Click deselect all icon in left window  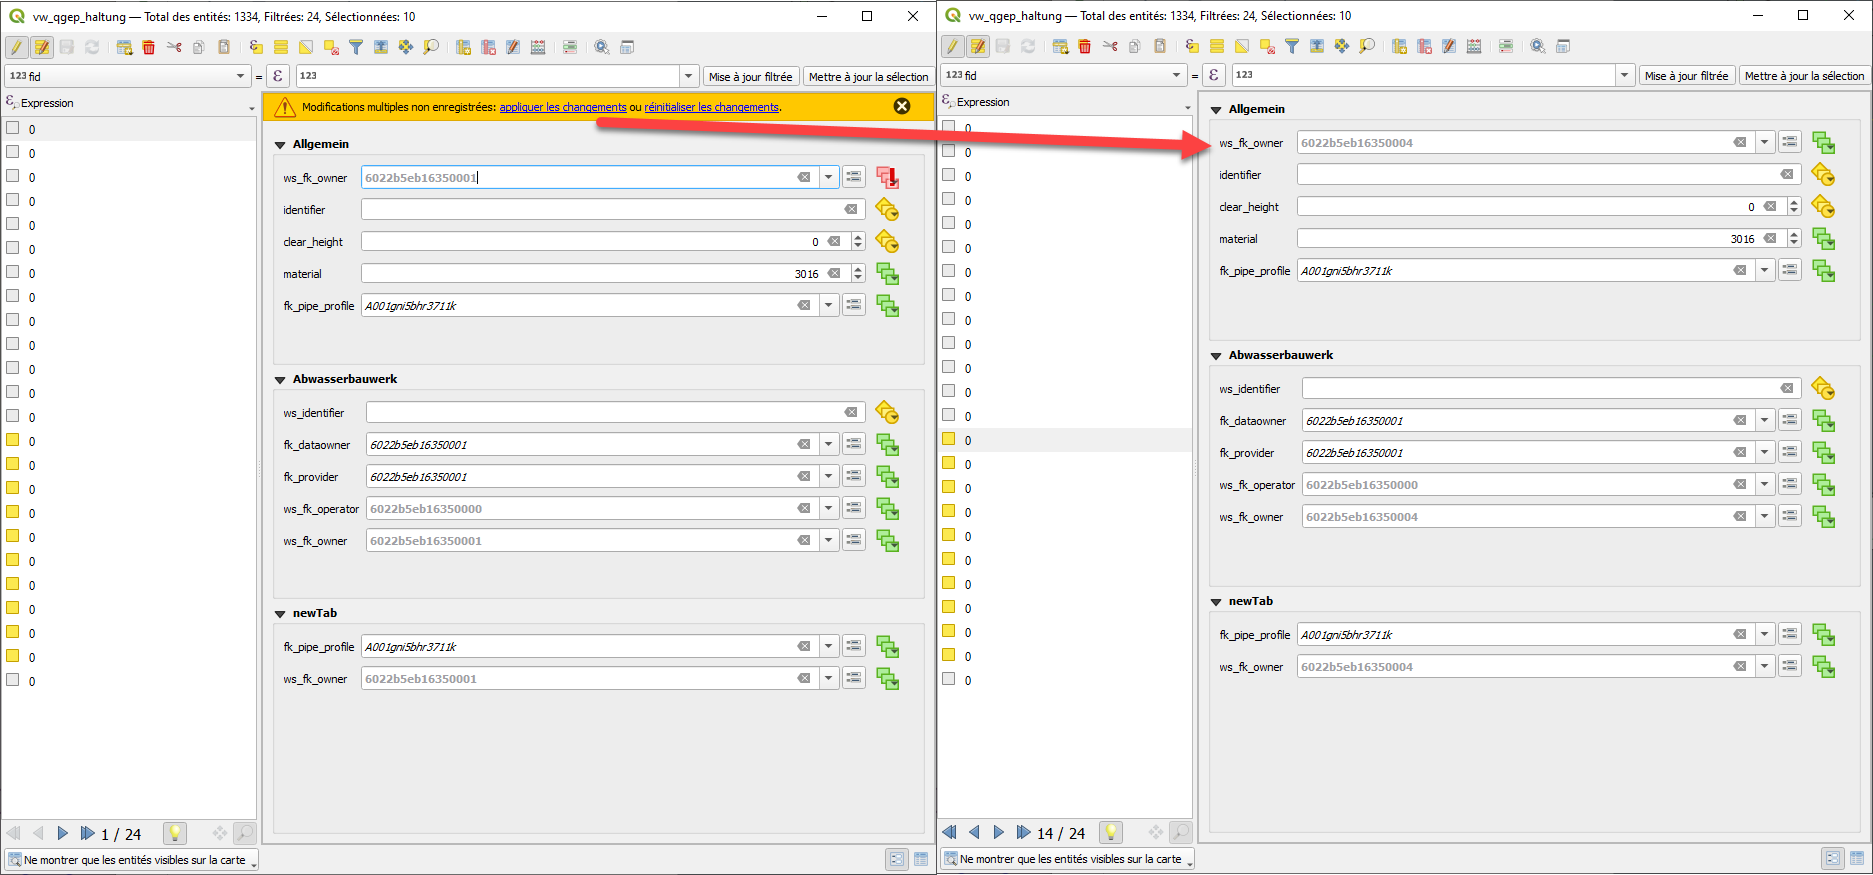click(x=331, y=47)
